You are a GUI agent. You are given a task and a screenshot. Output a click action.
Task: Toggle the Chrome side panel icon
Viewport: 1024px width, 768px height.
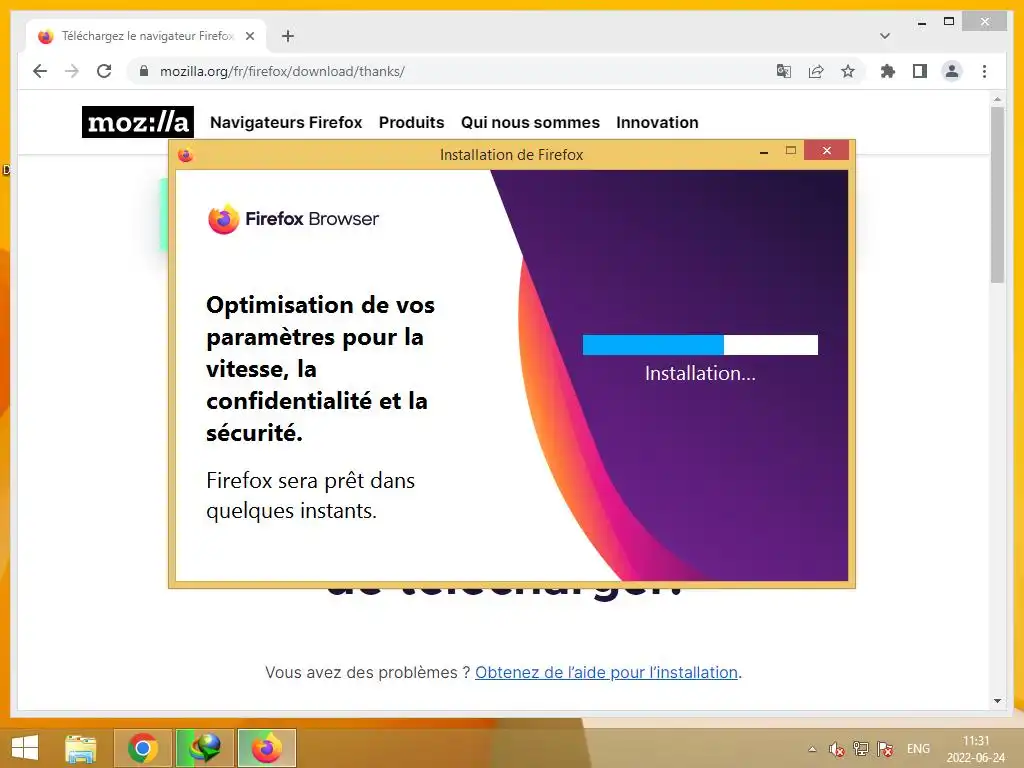point(920,71)
